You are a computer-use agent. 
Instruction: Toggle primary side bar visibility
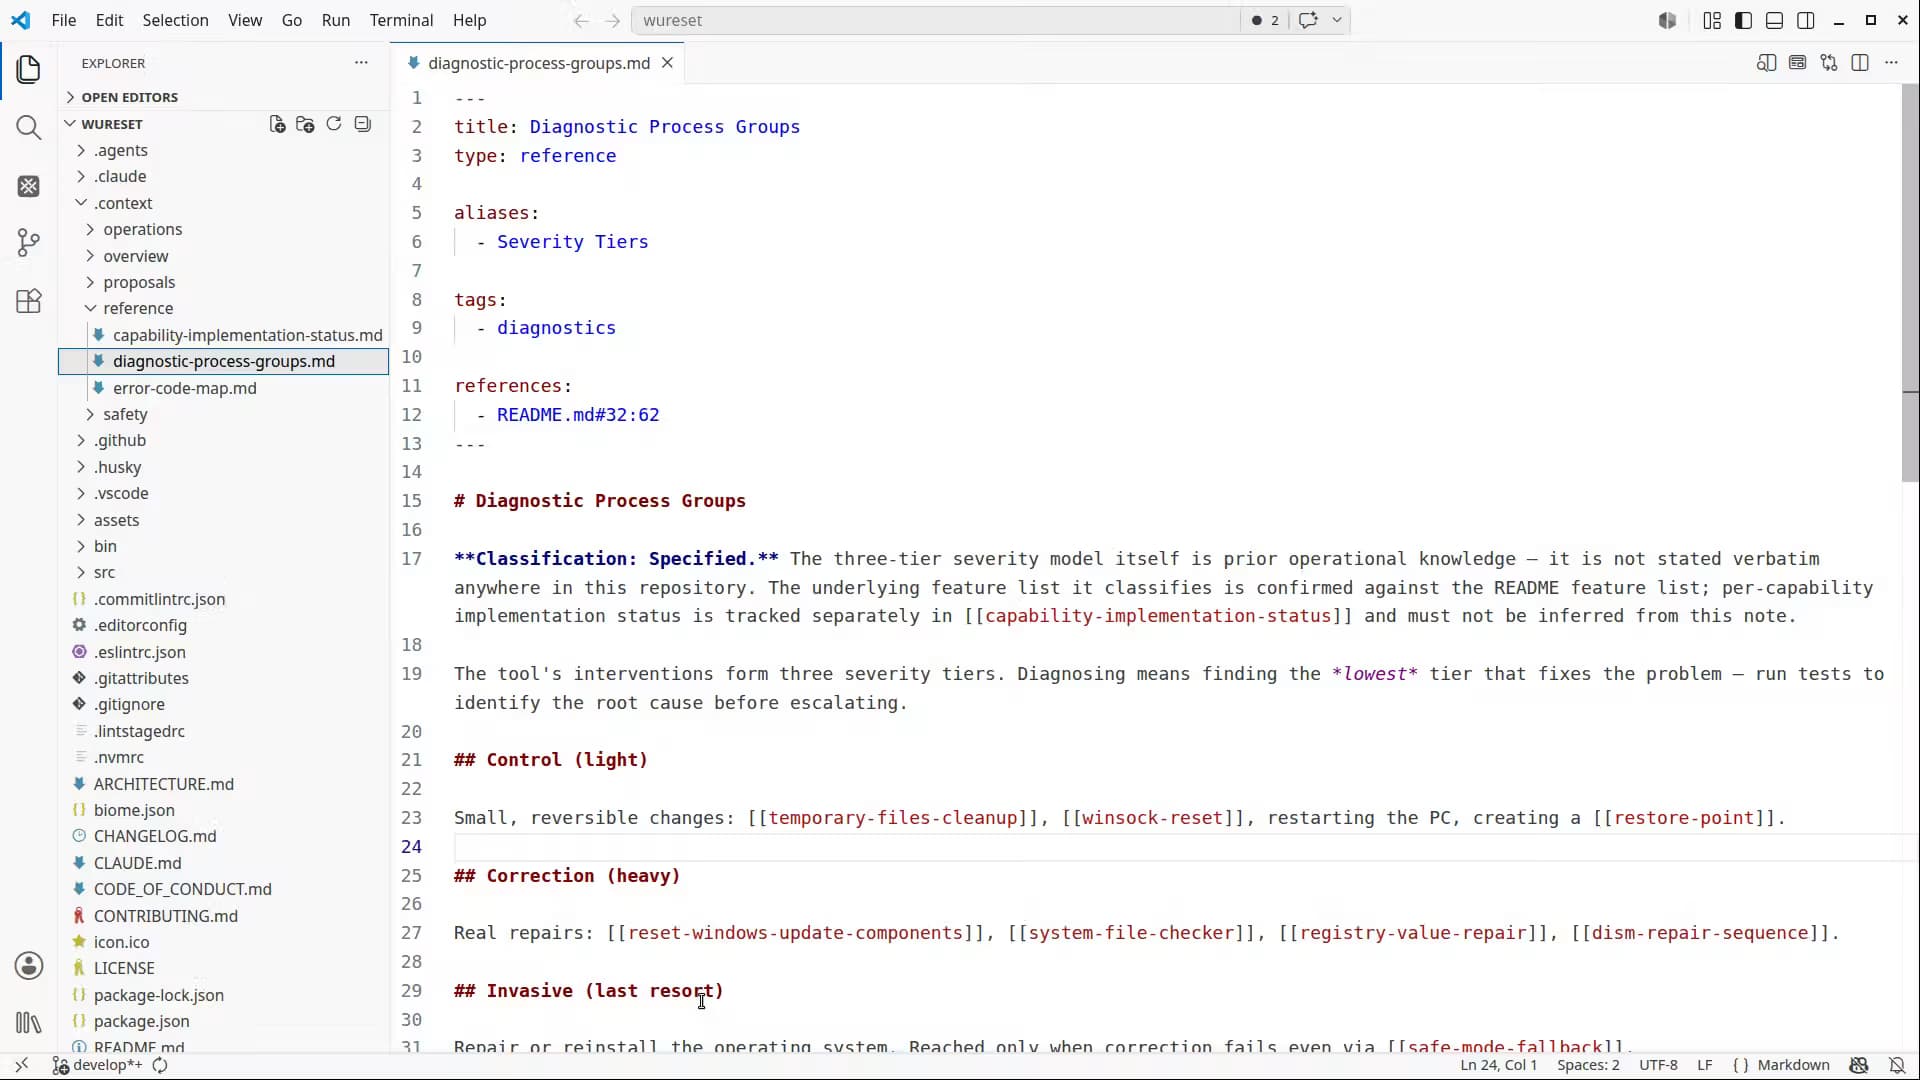[1743, 20]
